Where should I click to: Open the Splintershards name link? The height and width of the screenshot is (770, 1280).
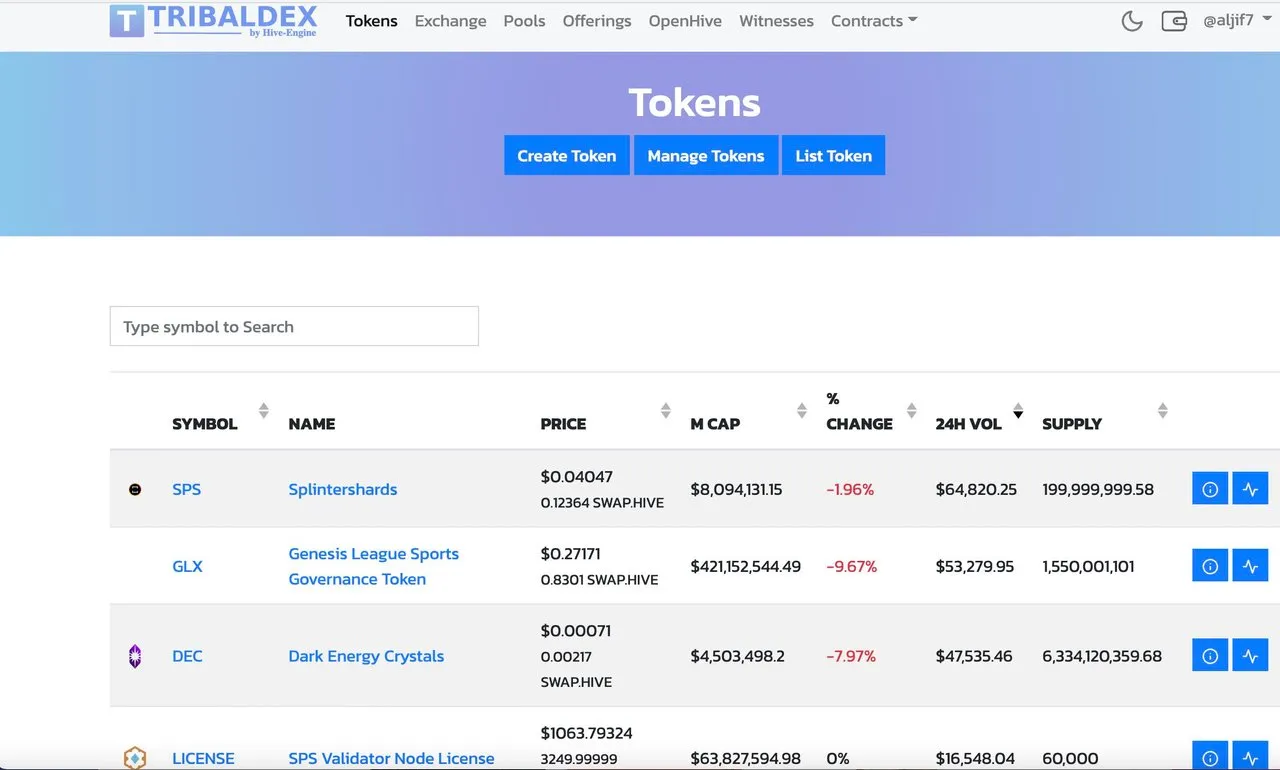[343, 489]
